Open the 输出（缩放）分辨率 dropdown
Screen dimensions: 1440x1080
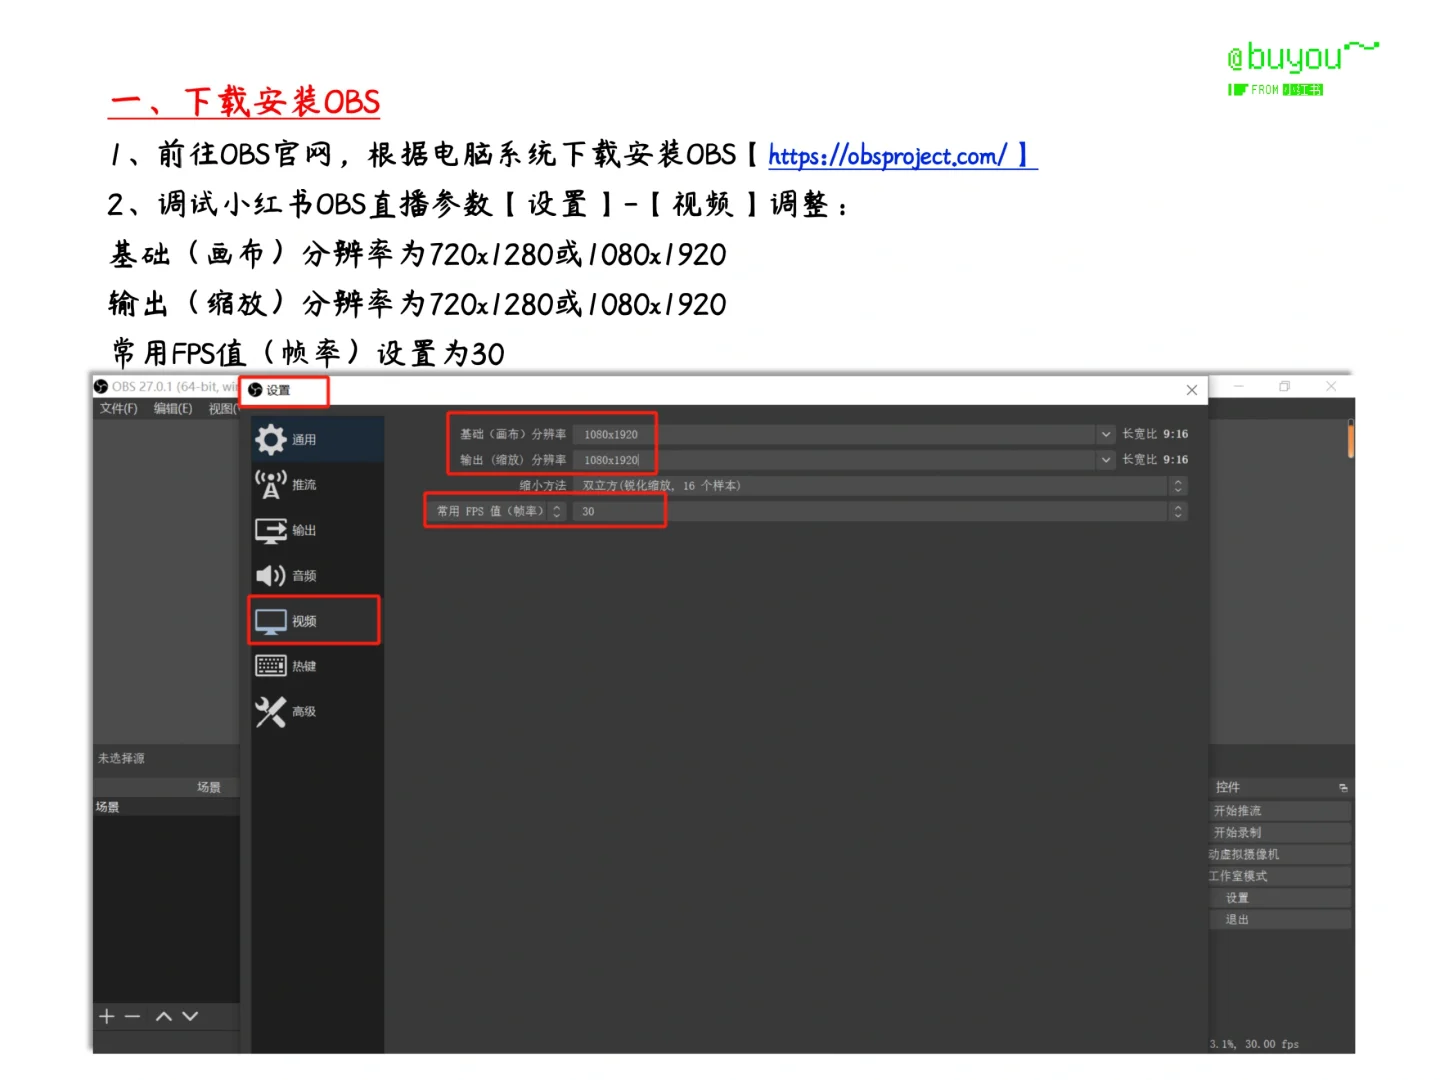1106,460
